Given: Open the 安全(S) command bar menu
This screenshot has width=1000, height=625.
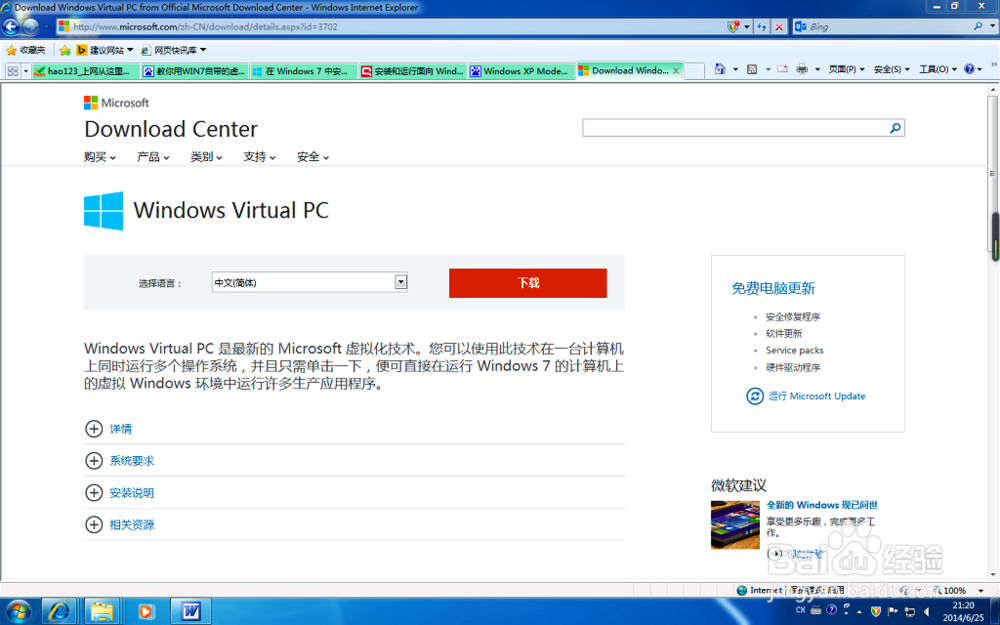Looking at the screenshot, I should tap(892, 69).
